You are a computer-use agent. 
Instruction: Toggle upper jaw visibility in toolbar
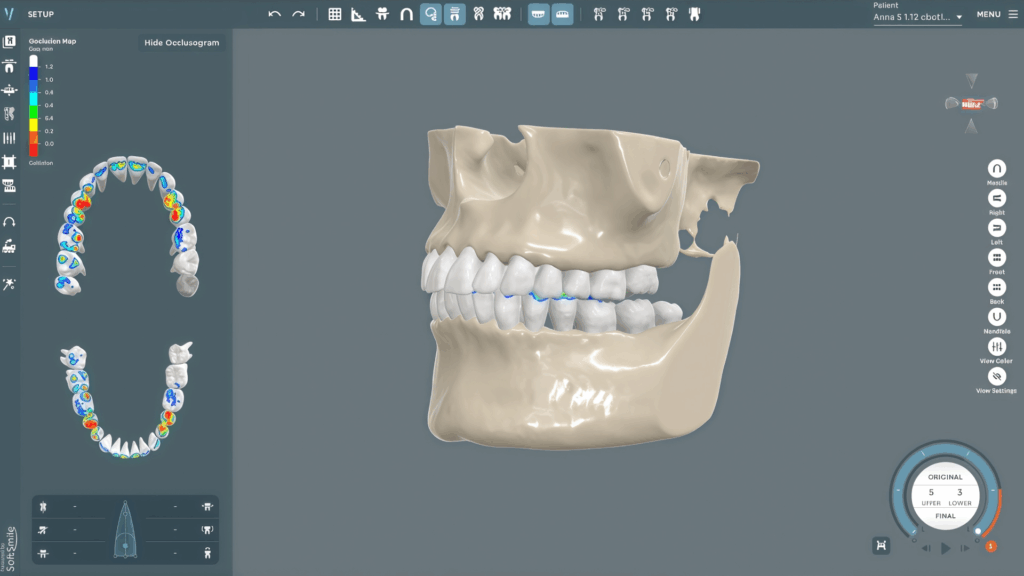(x=538, y=14)
